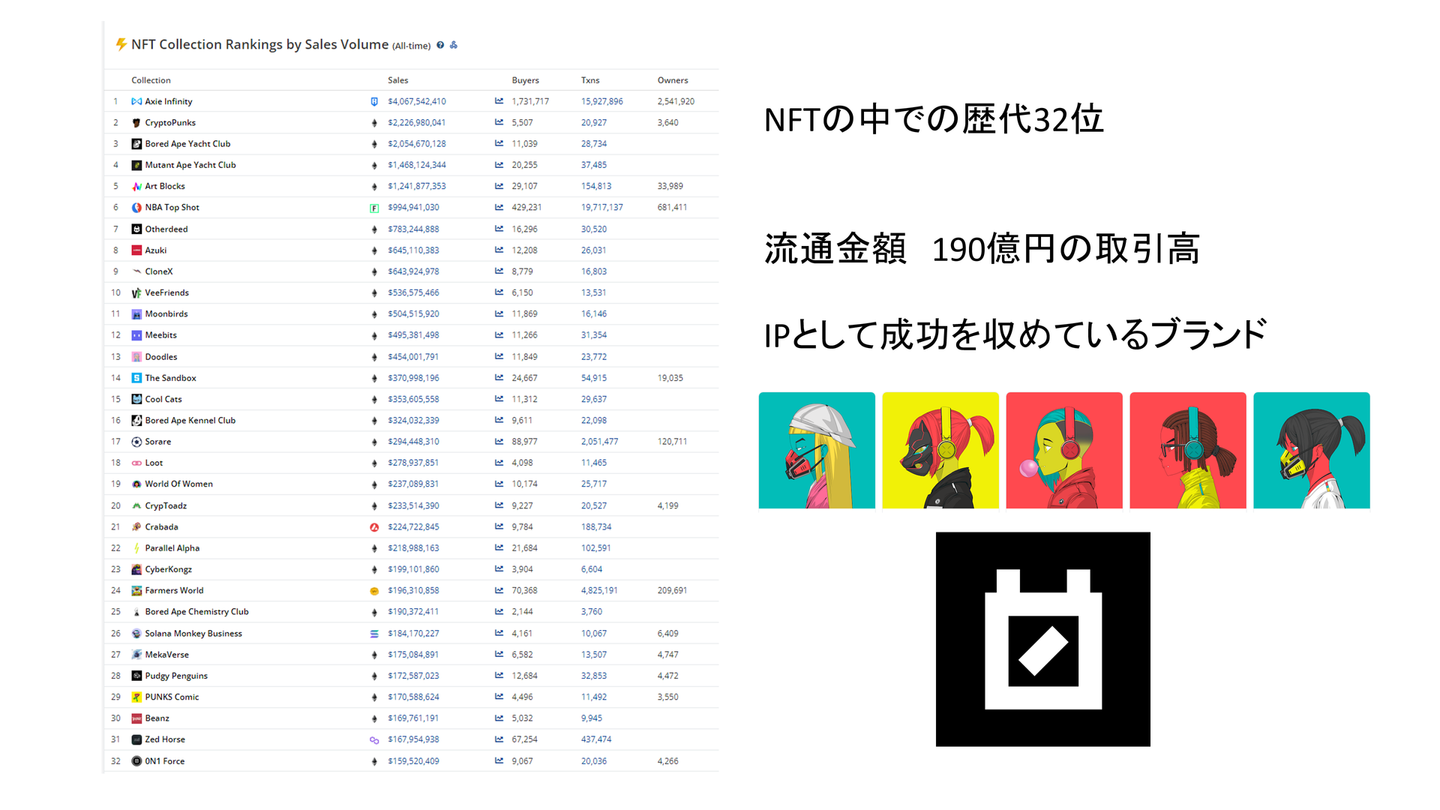Click the Avalanche blockchain icon in Crabada row
The width and height of the screenshot is (1440, 810).
(374, 527)
